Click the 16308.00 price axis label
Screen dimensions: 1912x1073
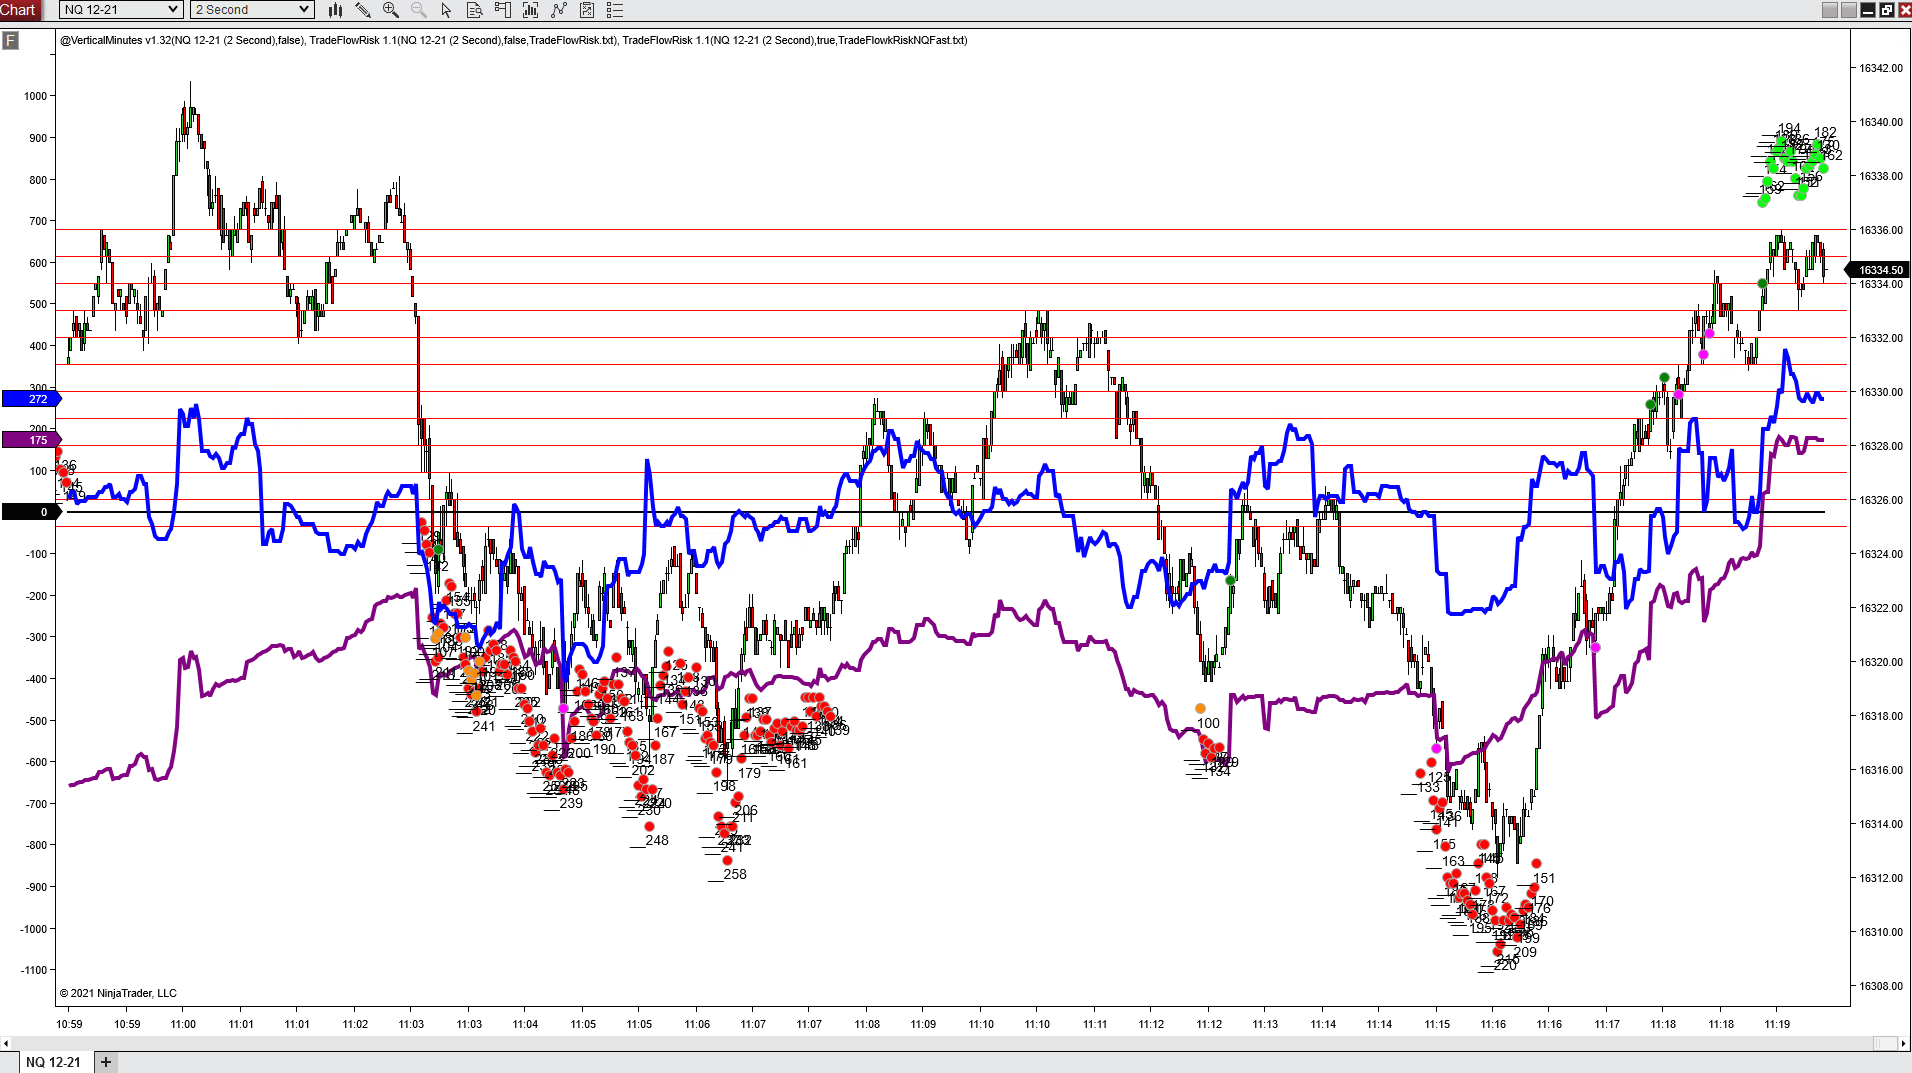[1881, 986]
